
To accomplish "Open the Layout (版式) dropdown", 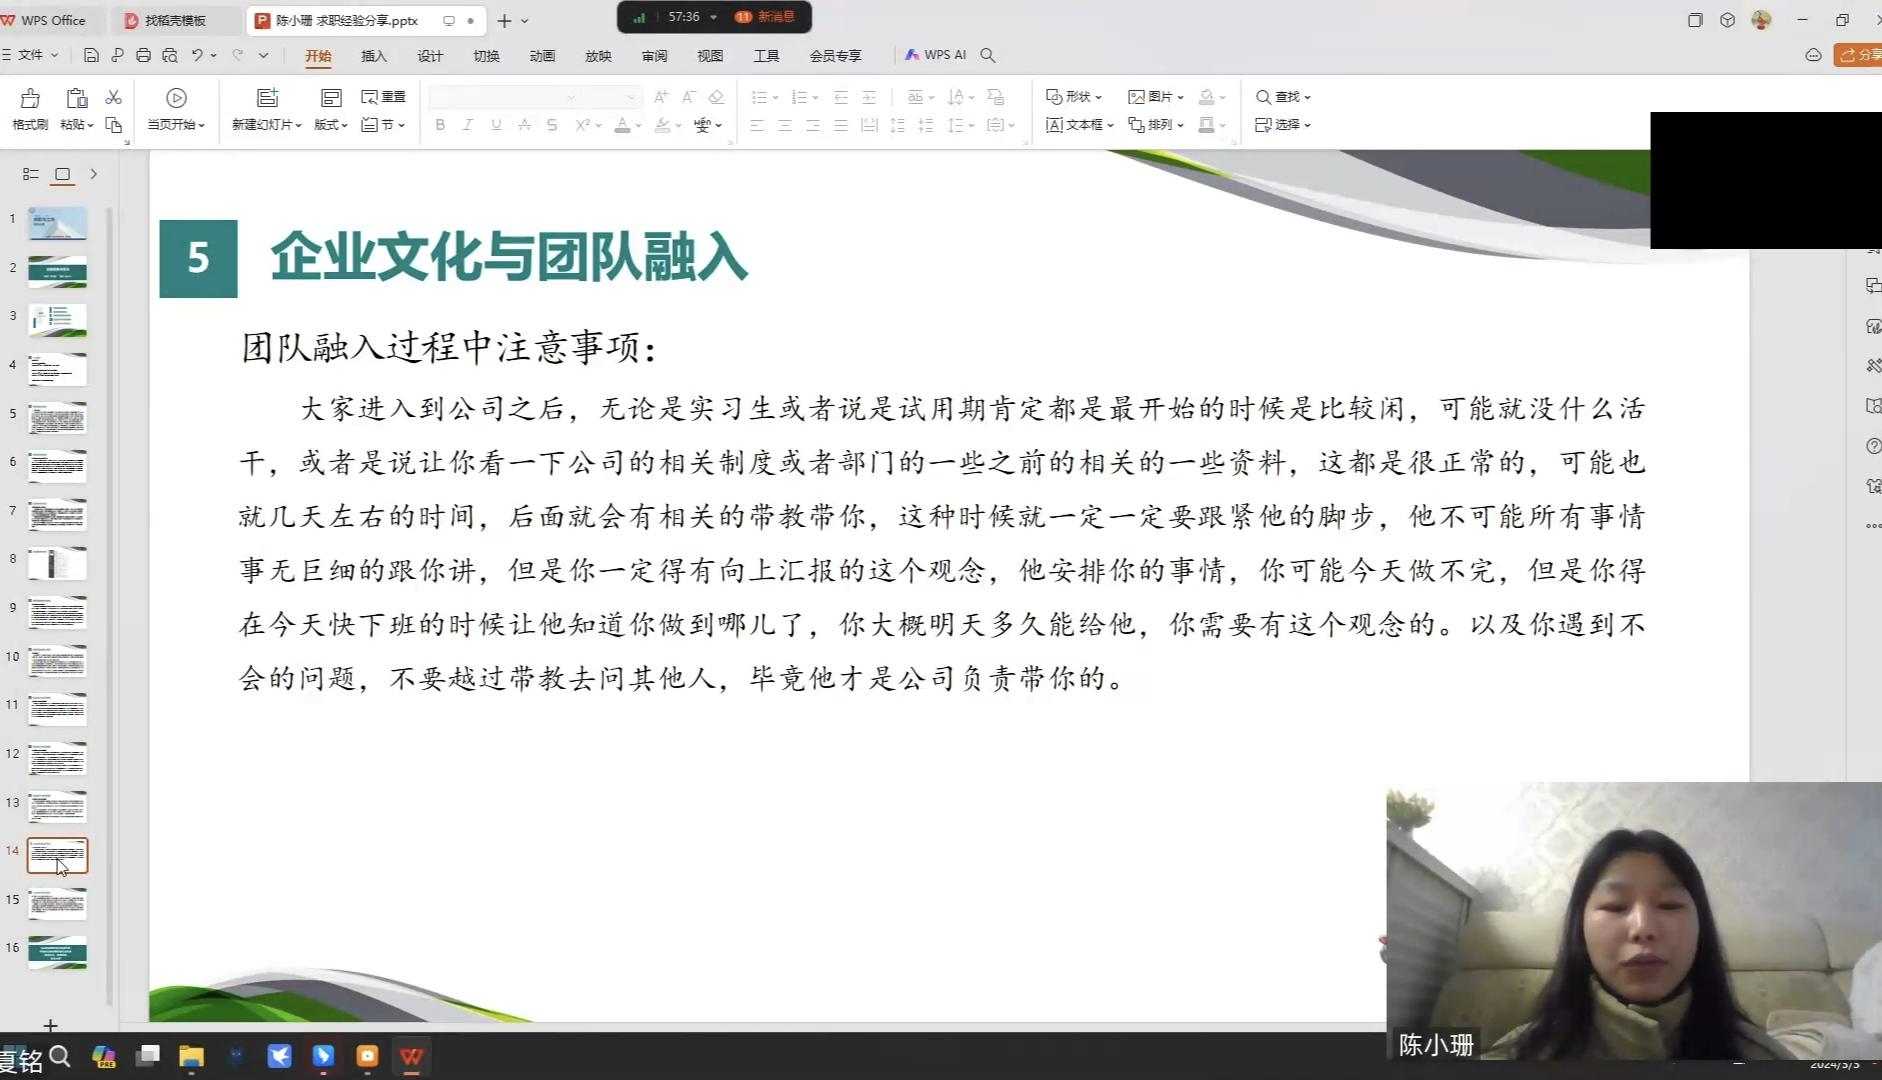I will pos(331,125).
